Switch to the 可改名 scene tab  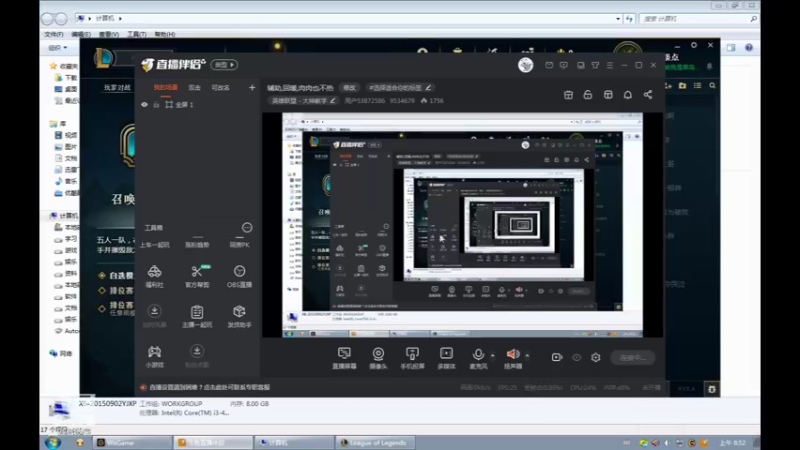click(x=220, y=88)
